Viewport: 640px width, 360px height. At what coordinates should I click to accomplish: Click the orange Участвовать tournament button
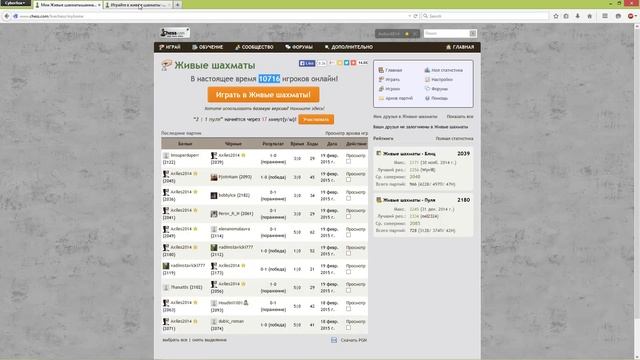click(316, 120)
